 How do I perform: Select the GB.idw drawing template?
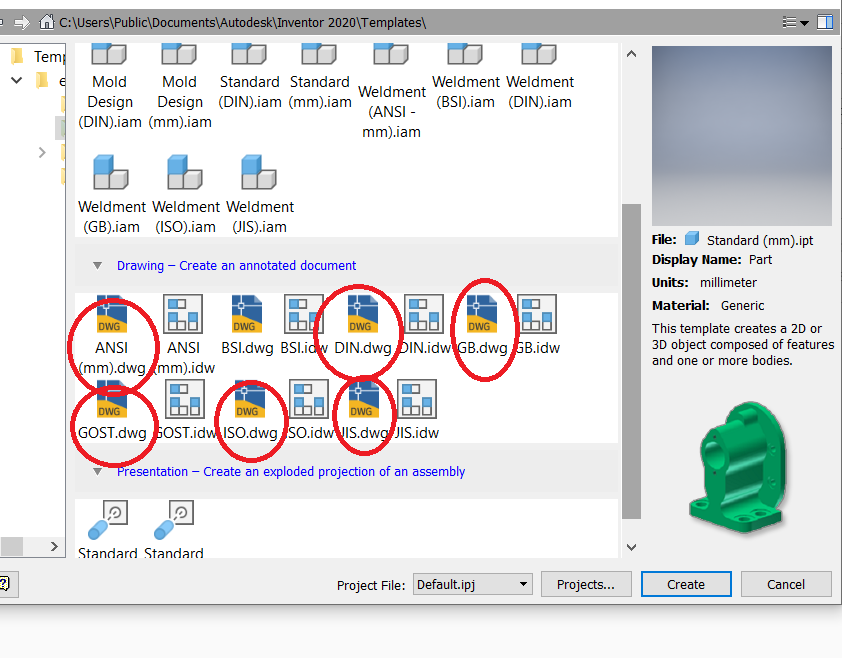pos(537,325)
